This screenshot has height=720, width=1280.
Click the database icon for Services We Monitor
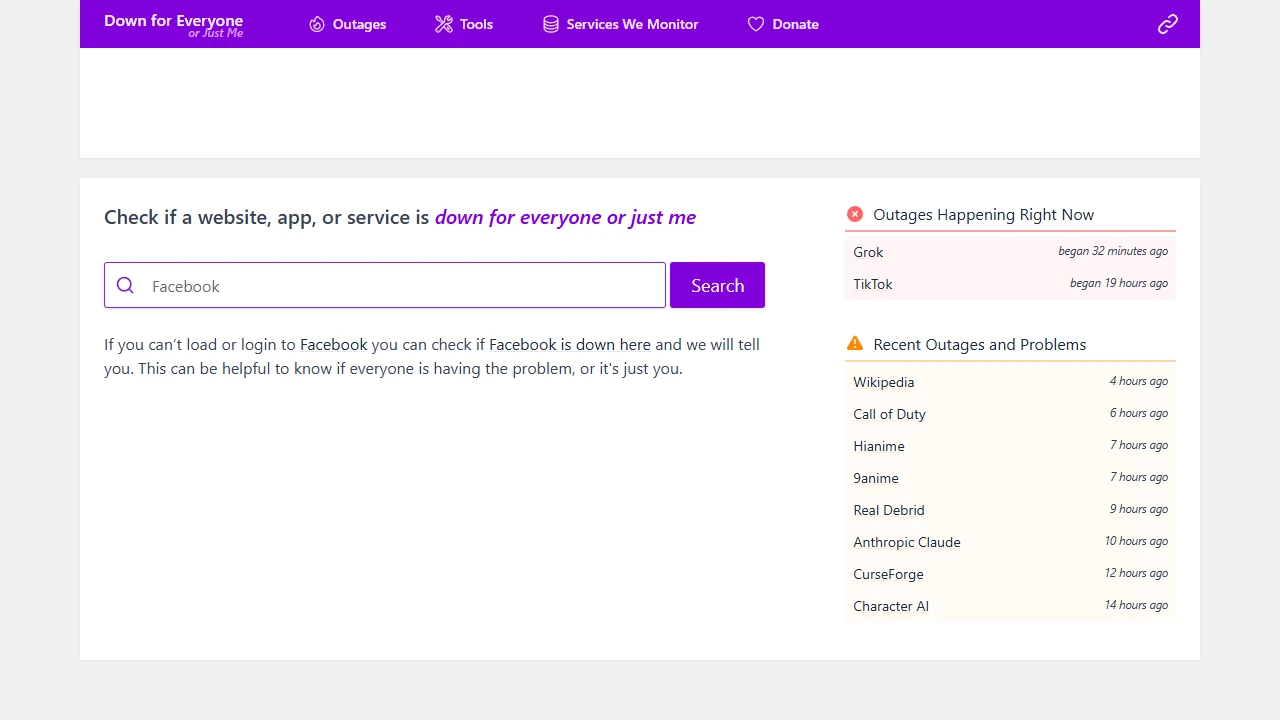pos(551,24)
